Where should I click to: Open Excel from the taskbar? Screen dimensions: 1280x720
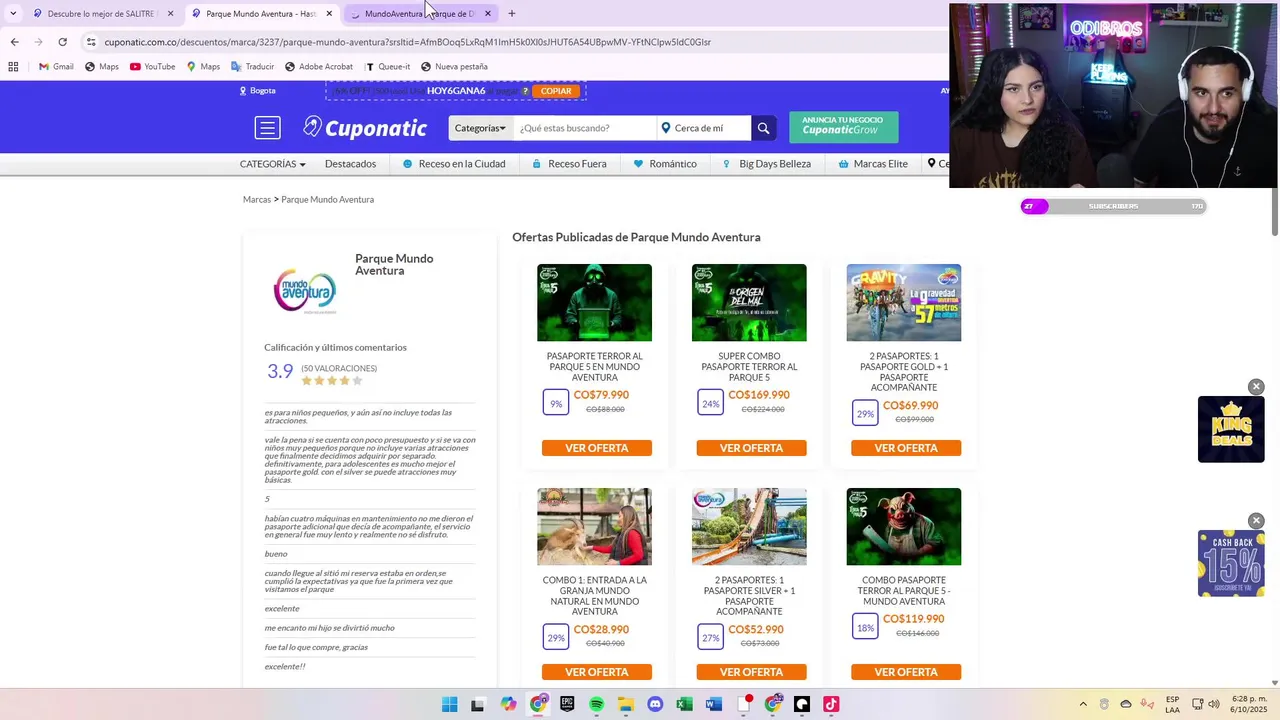pyautogui.click(x=684, y=704)
